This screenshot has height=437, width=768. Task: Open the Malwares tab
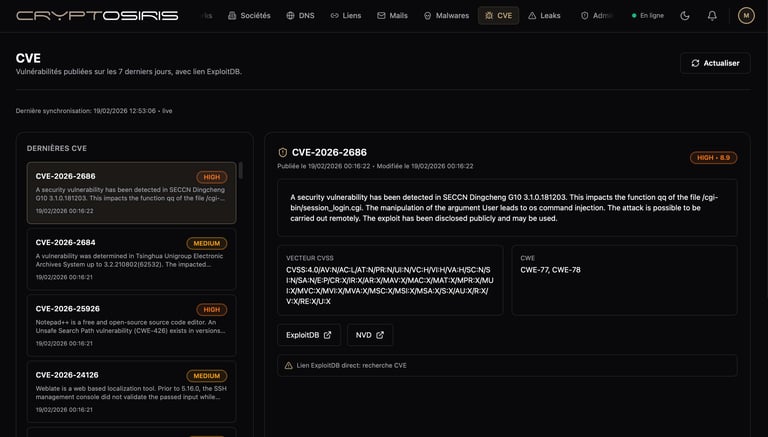pyautogui.click(x=446, y=16)
